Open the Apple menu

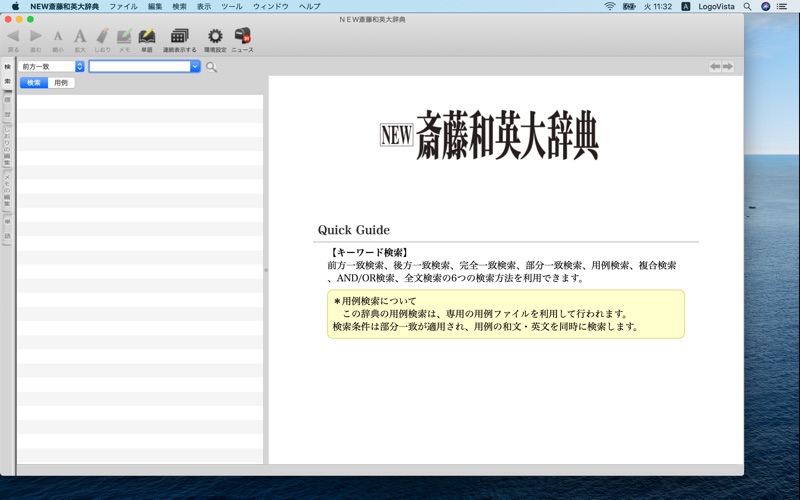click(15, 6)
